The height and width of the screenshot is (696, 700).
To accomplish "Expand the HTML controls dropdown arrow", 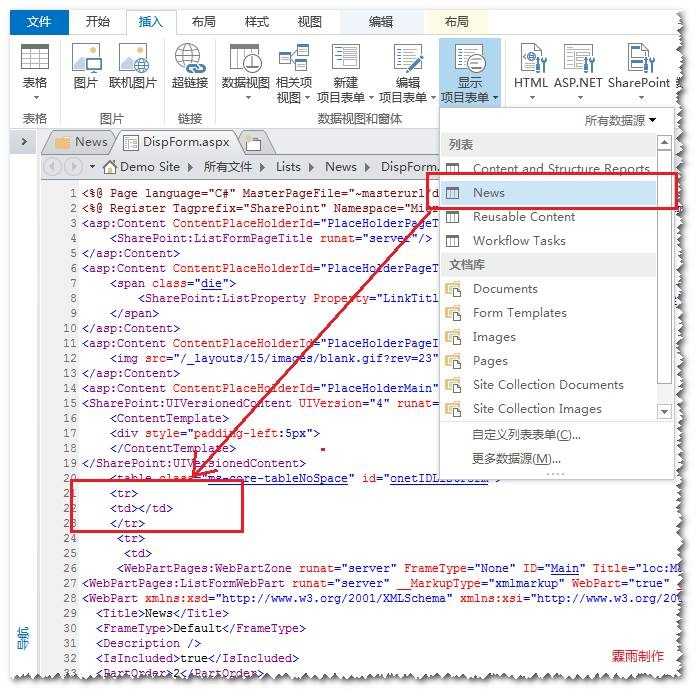I will 532,98.
